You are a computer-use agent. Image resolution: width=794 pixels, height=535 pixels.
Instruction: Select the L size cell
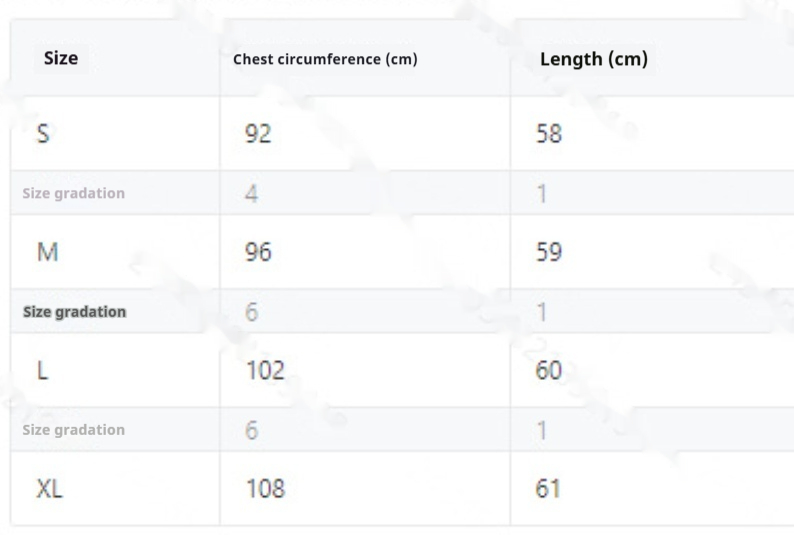pos(42,371)
